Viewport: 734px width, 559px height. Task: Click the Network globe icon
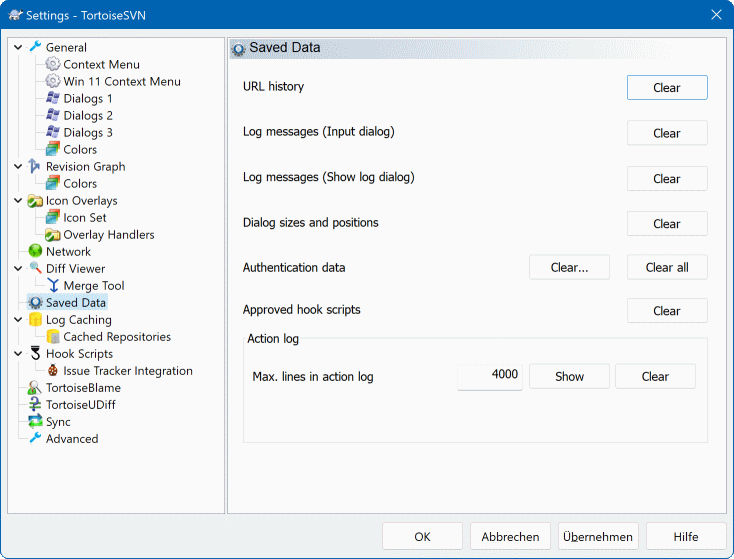pos(35,251)
